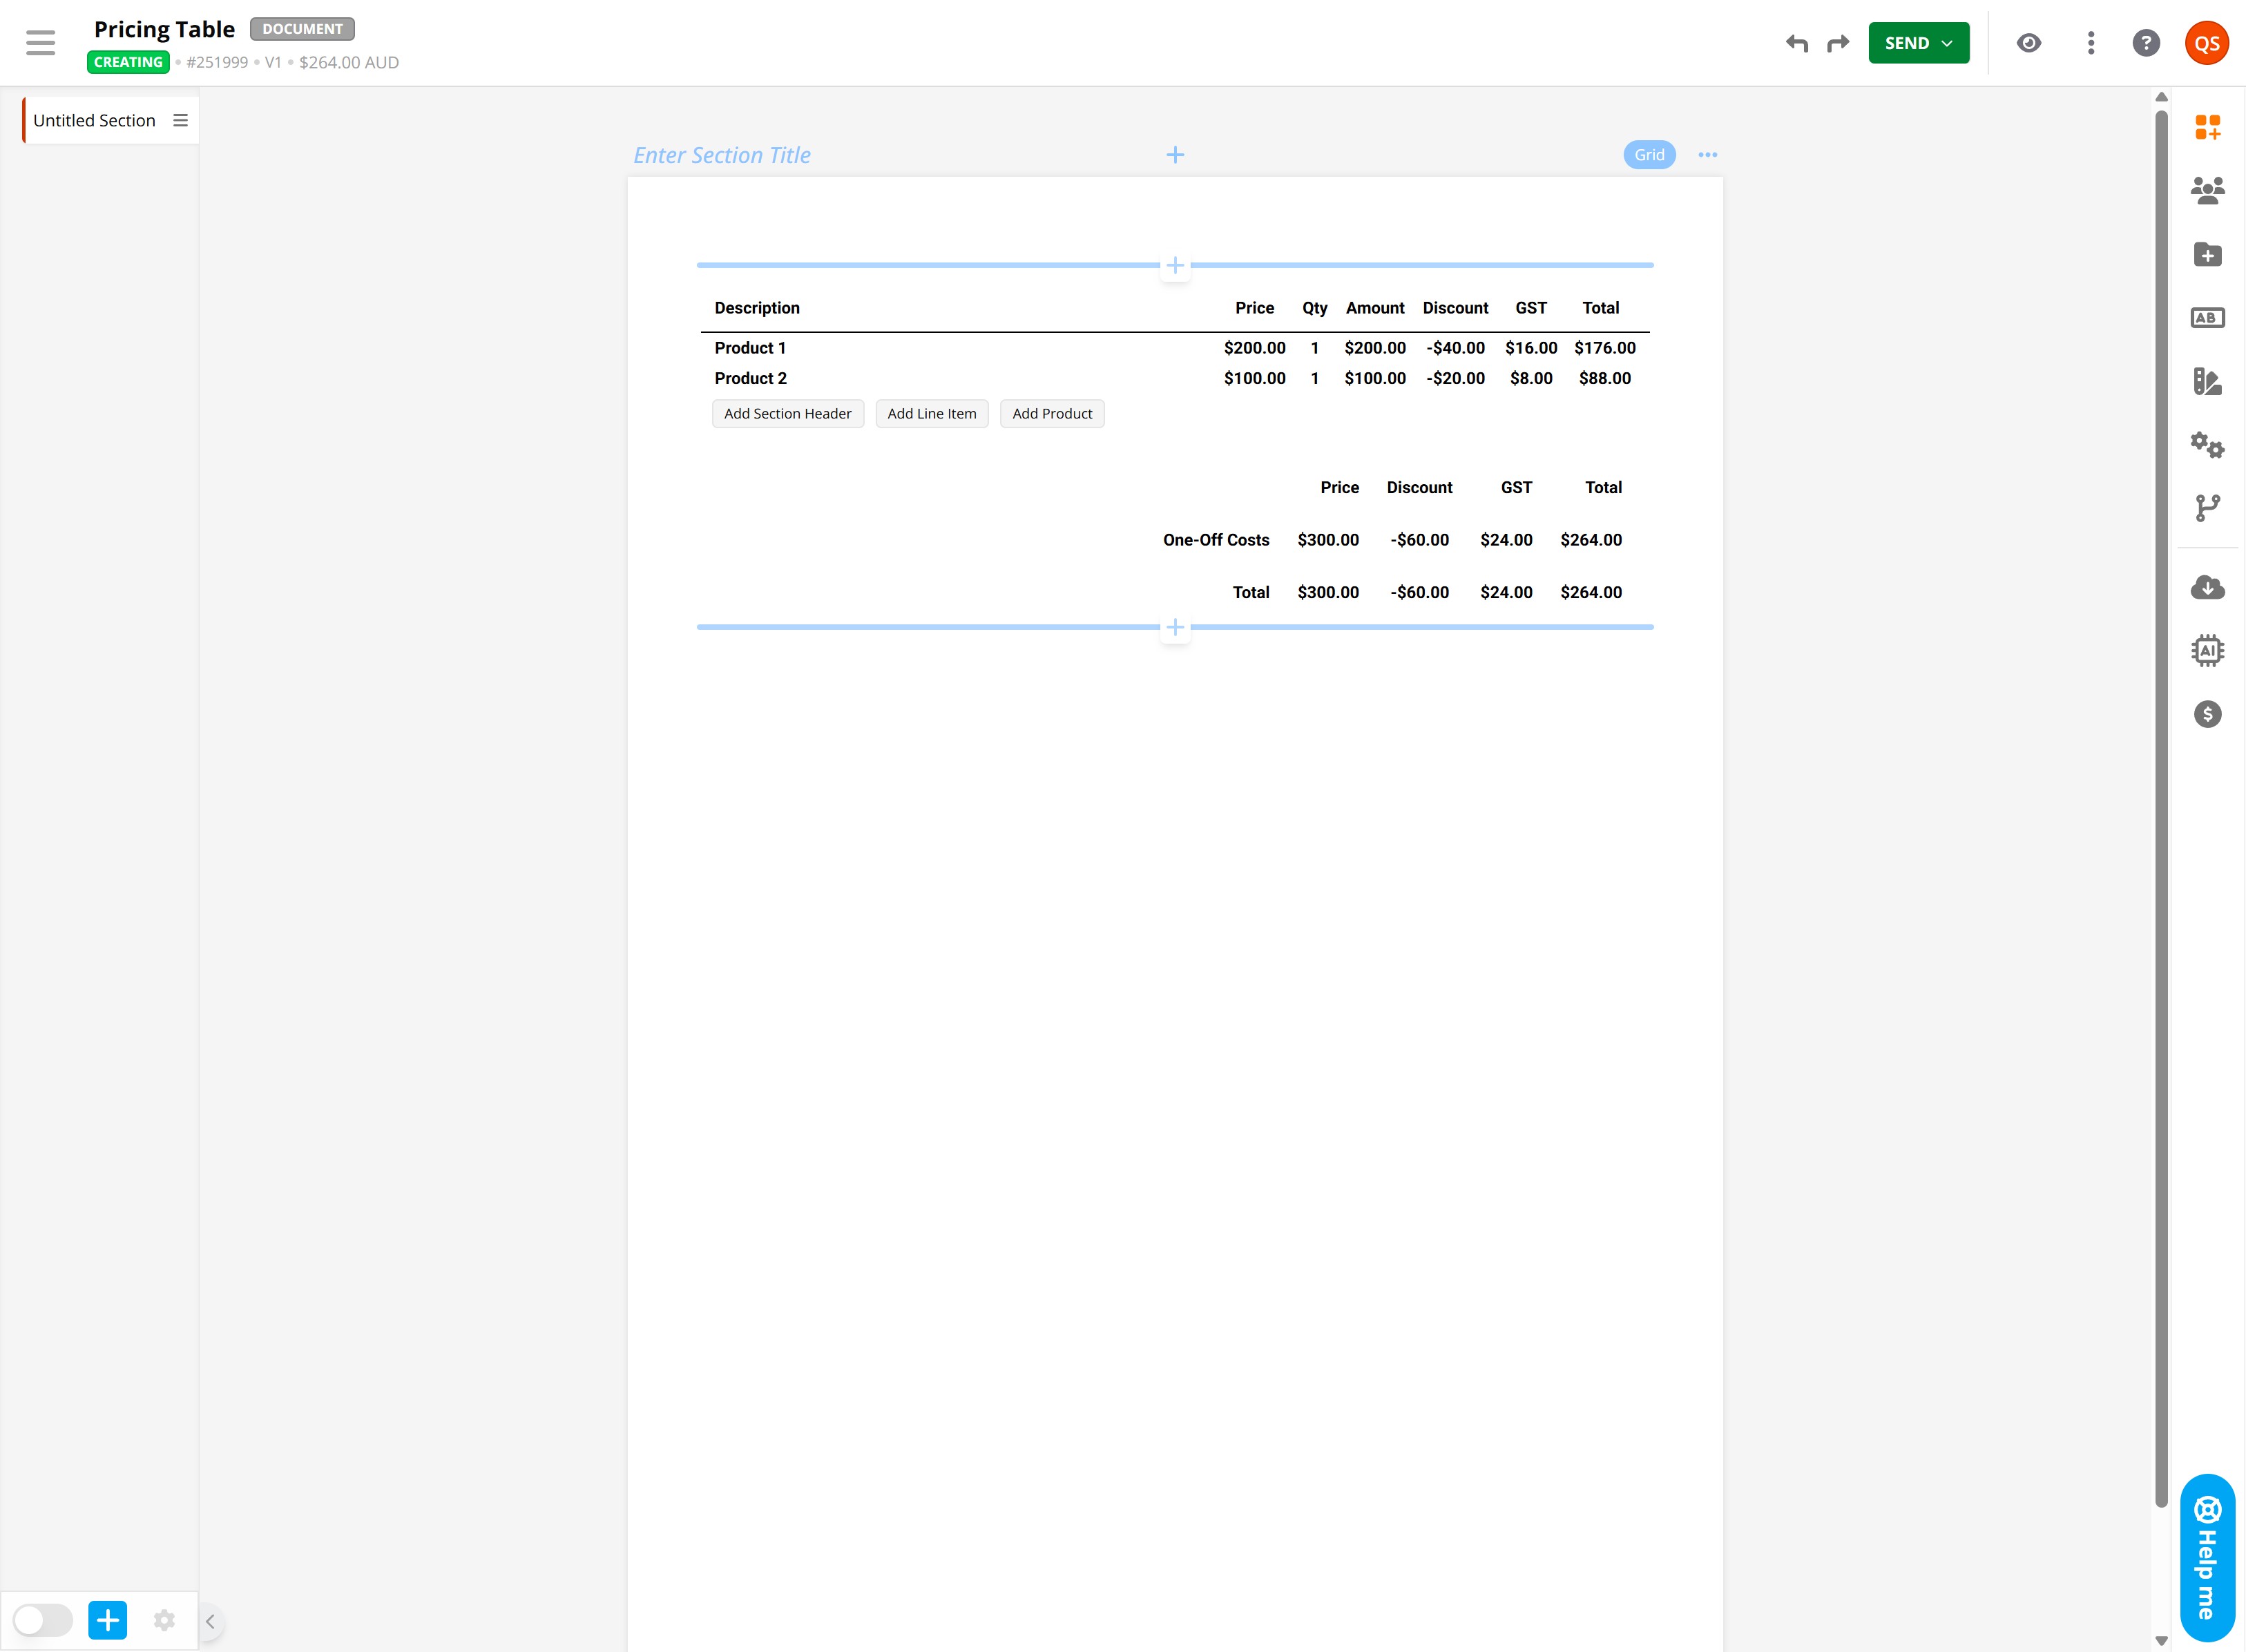Screen dimensions: 2246x1652
Task: Toggle the preview eye icon
Action: (2029, 43)
